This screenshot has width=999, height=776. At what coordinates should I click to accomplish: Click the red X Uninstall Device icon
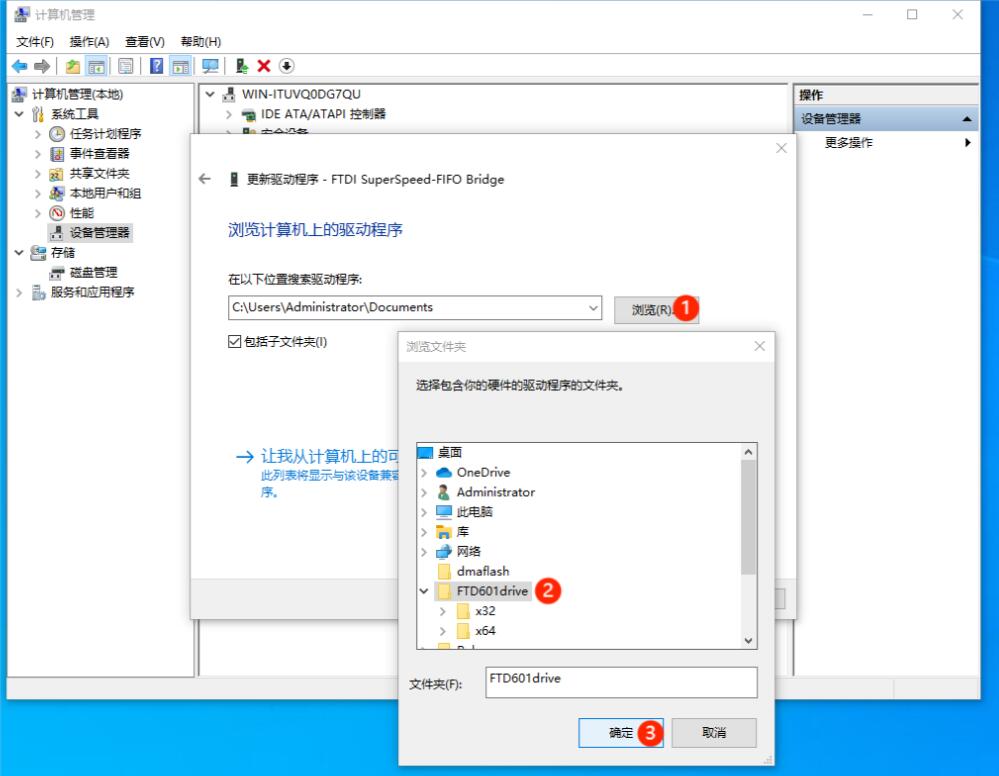[x=263, y=67]
